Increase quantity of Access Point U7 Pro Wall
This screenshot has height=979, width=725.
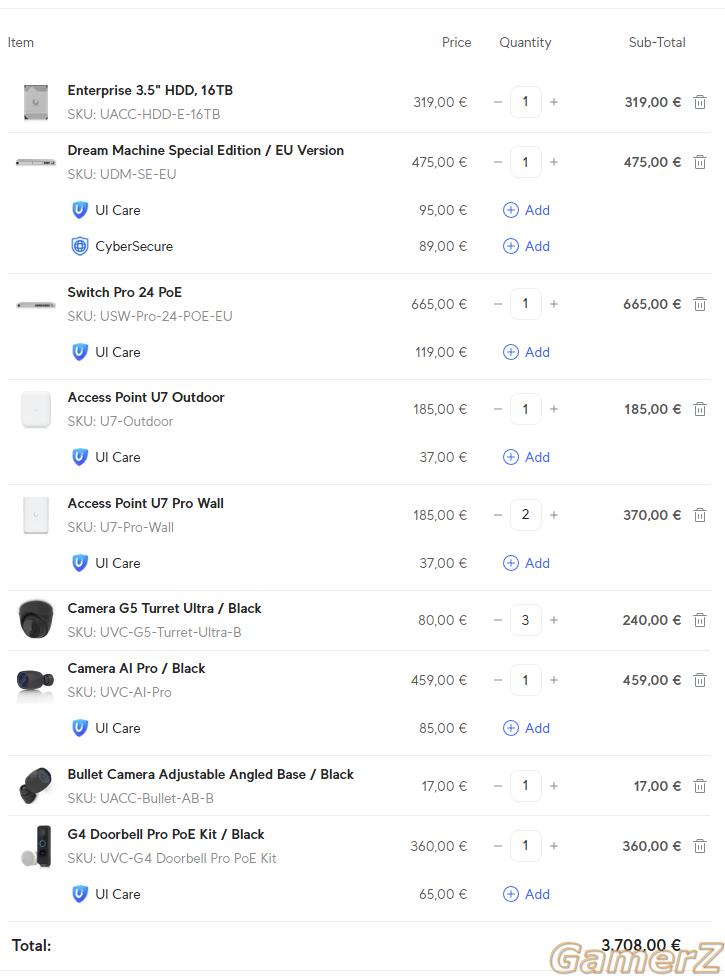553,515
